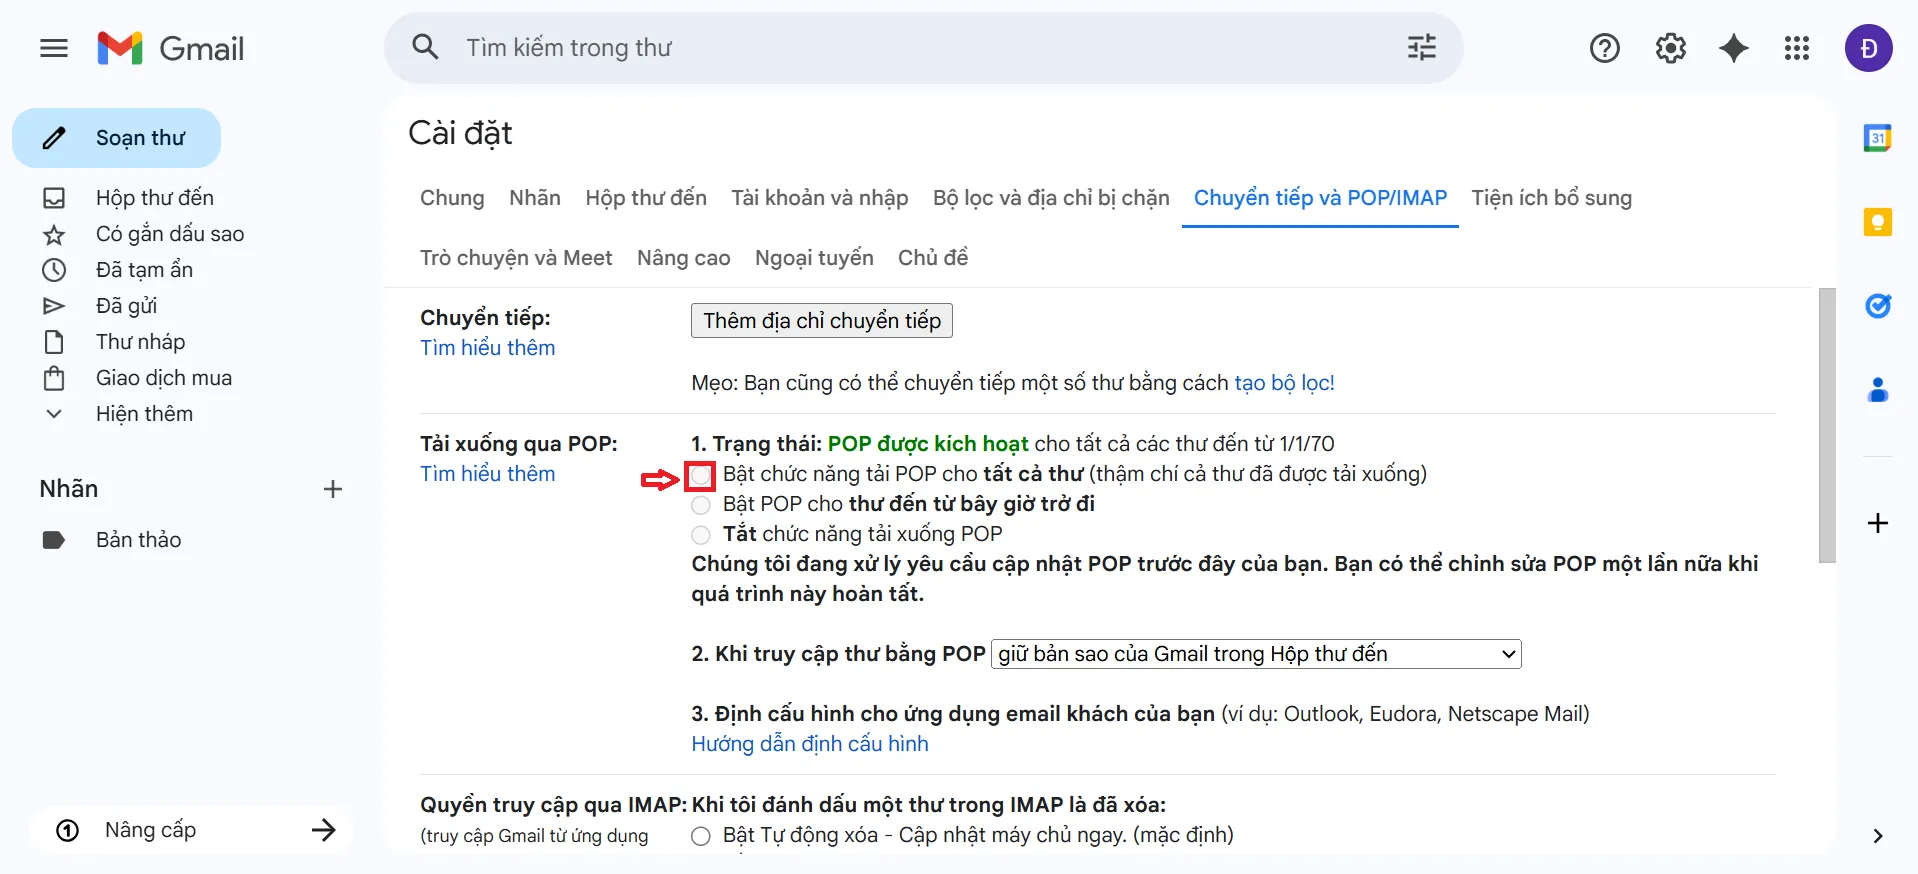Open the Help question mark icon
This screenshot has height=874, width=1918.
1604,48
